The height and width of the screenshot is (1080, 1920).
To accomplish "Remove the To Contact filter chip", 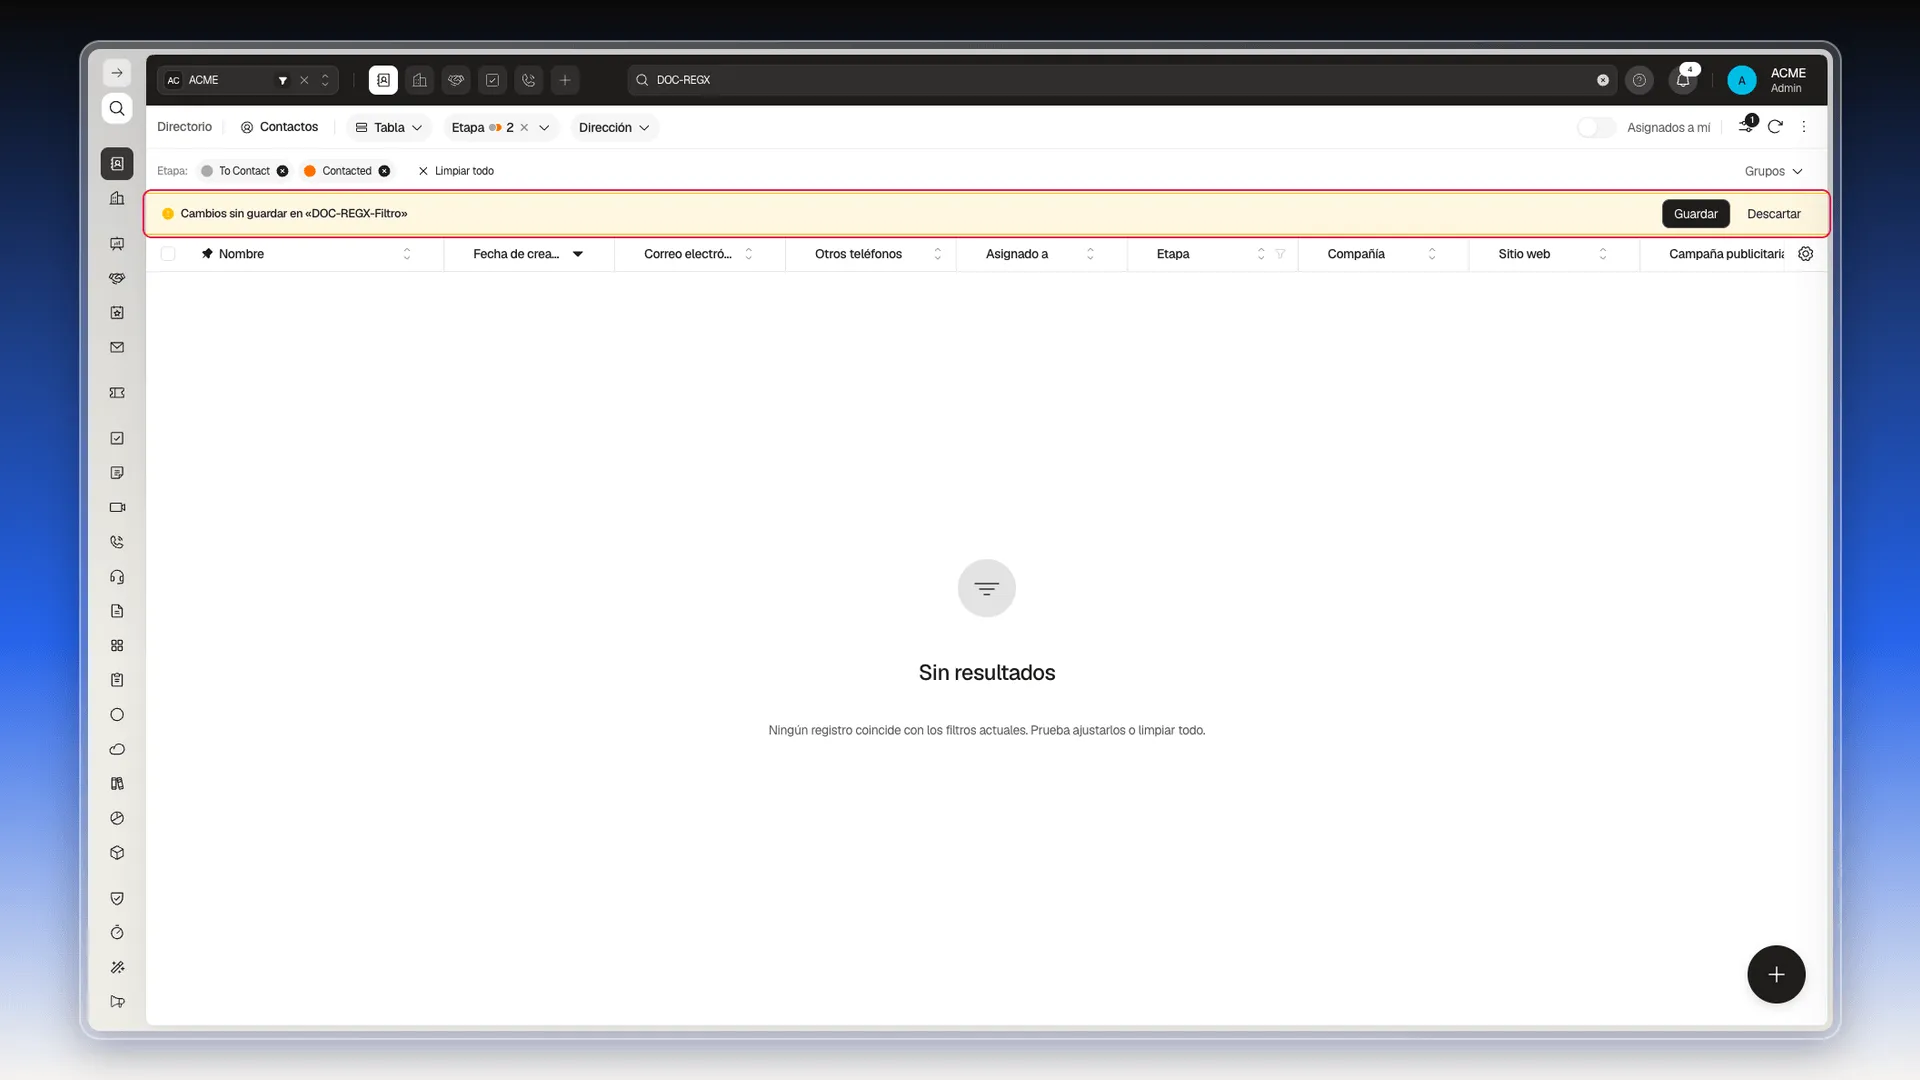I will (283, 171).
